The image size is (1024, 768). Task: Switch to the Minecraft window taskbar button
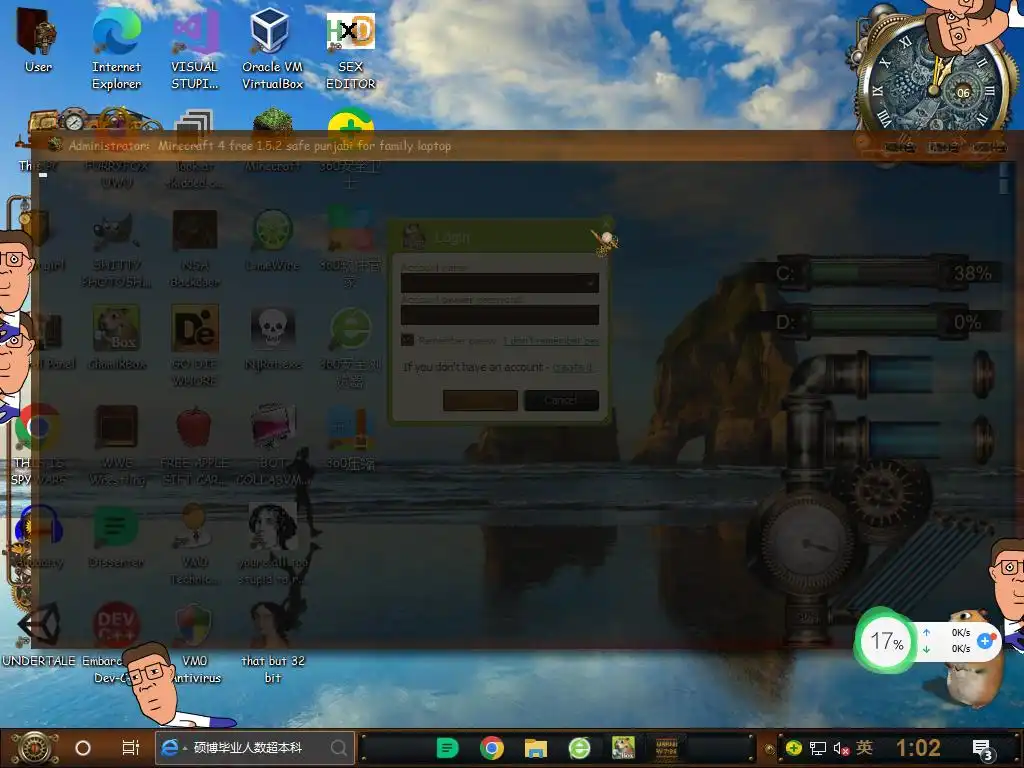666,748
